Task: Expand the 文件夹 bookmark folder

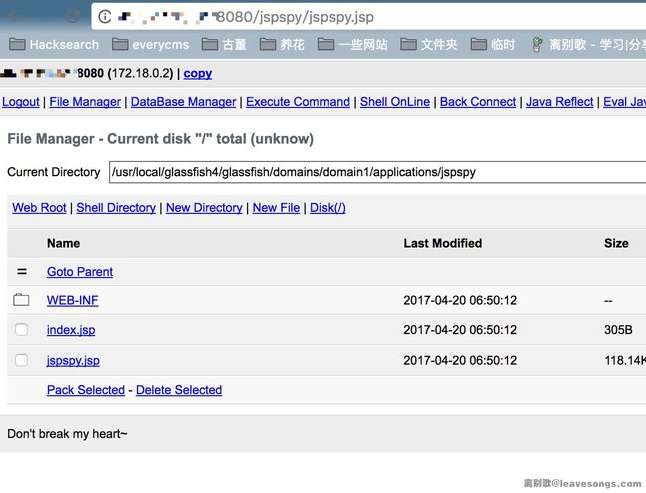Action: point(429,44)
